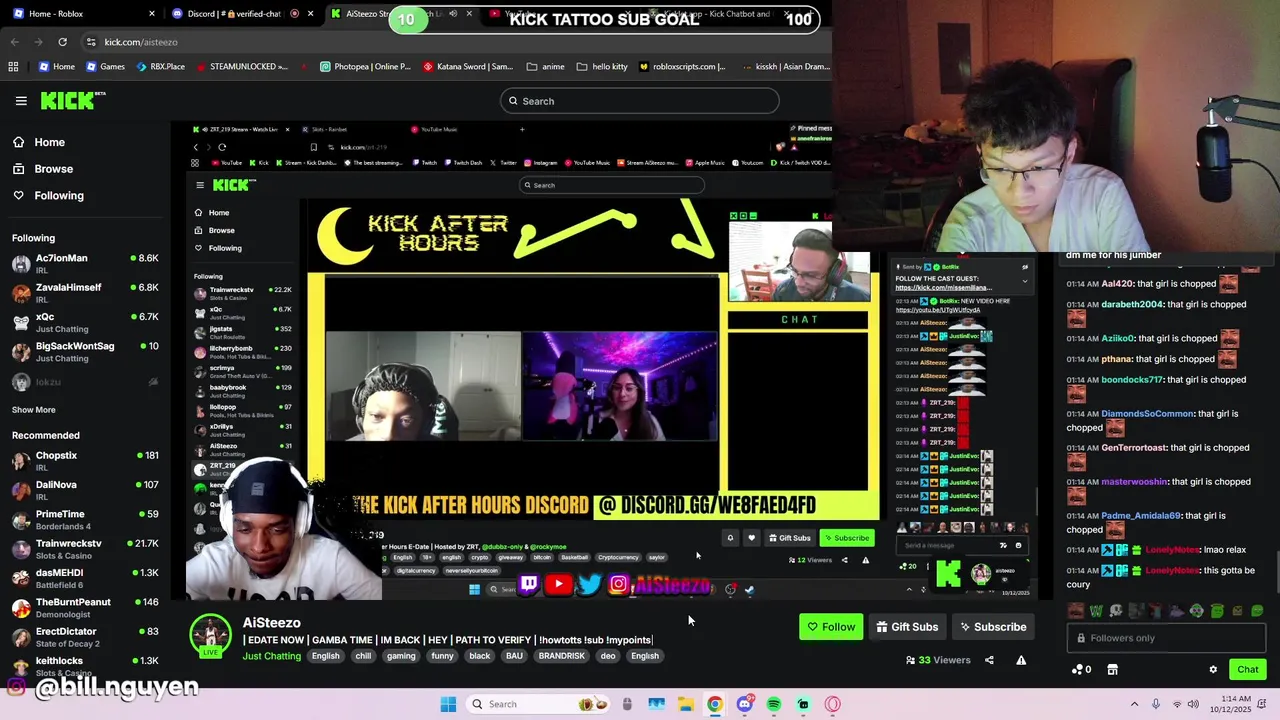Open the anime bookmarks folder
This screenshot has width=1280, height=720.
[546, 67]
